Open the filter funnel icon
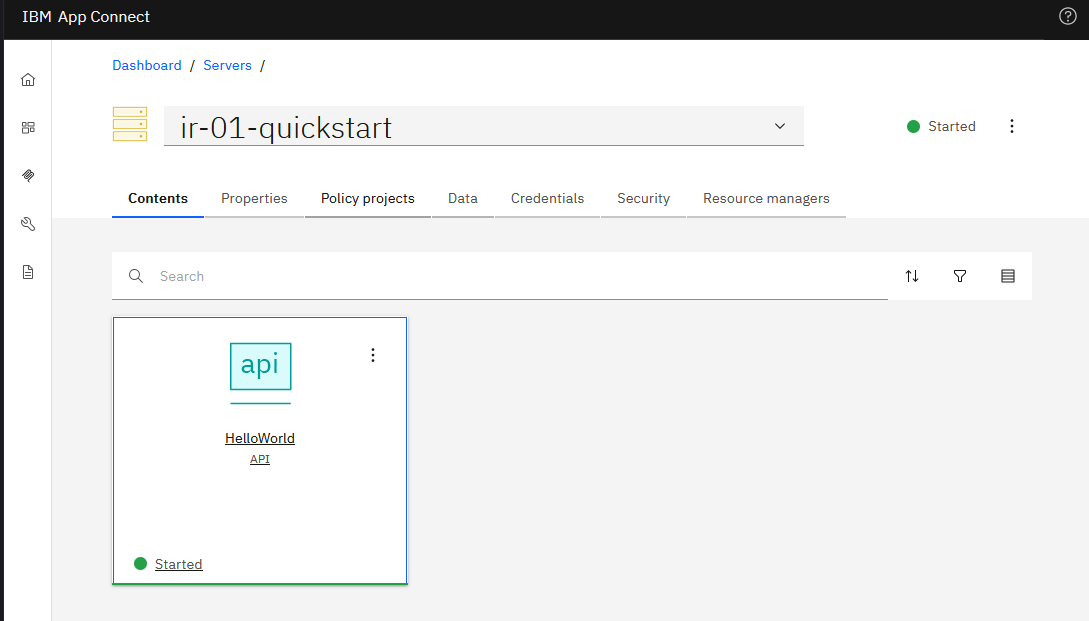This screenshot has width=1089, height=621. [x=960, y=276]
